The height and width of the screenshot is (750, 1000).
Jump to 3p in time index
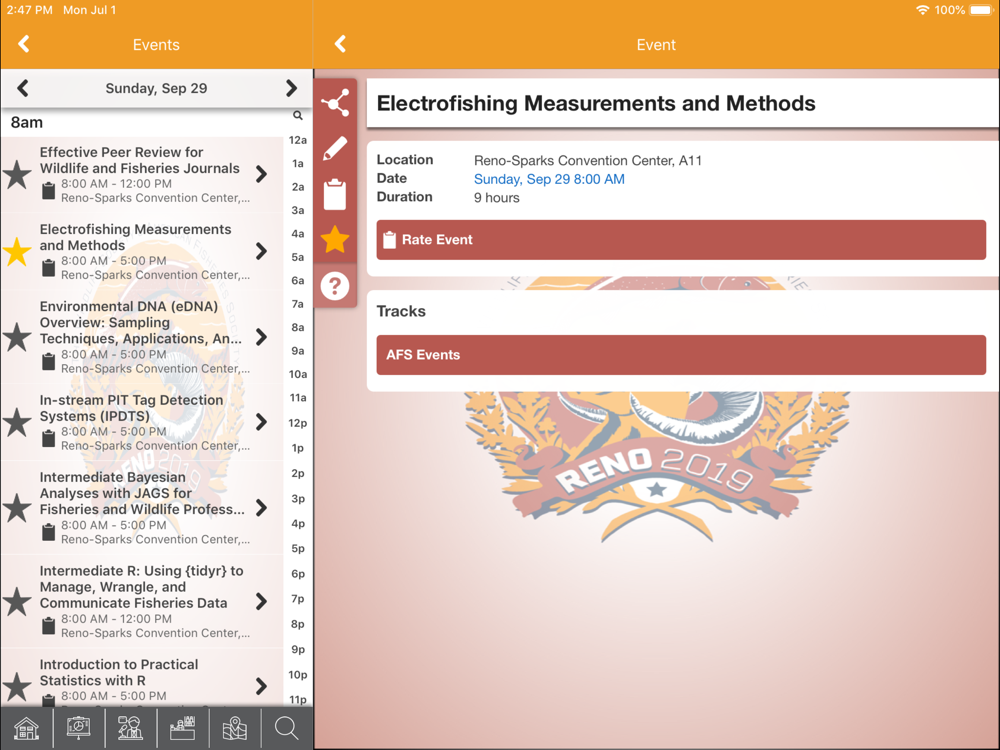(x=298, y=499)
